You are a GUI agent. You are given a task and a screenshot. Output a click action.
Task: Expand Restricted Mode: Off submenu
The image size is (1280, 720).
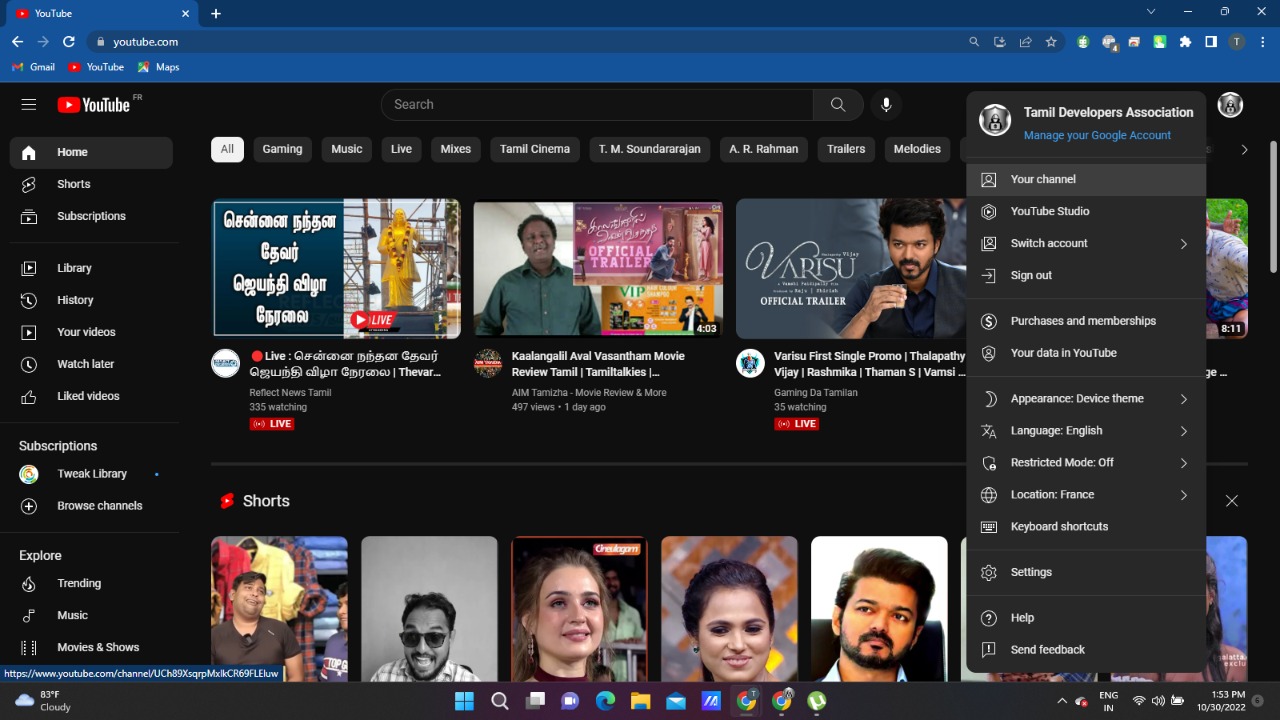point(1086,462)
